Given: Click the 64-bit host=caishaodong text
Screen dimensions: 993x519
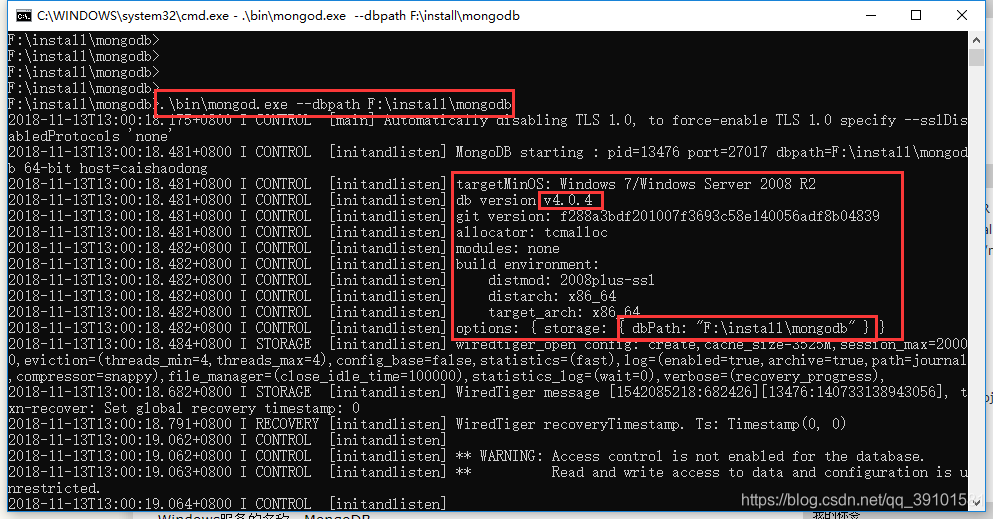Looking at the screenshot, I should 116,168.
